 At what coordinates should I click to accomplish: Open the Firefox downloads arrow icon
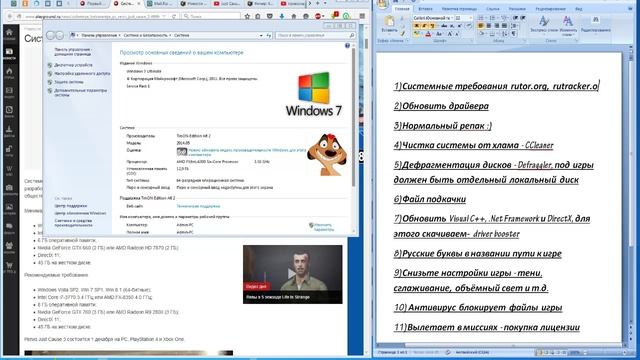282,16
